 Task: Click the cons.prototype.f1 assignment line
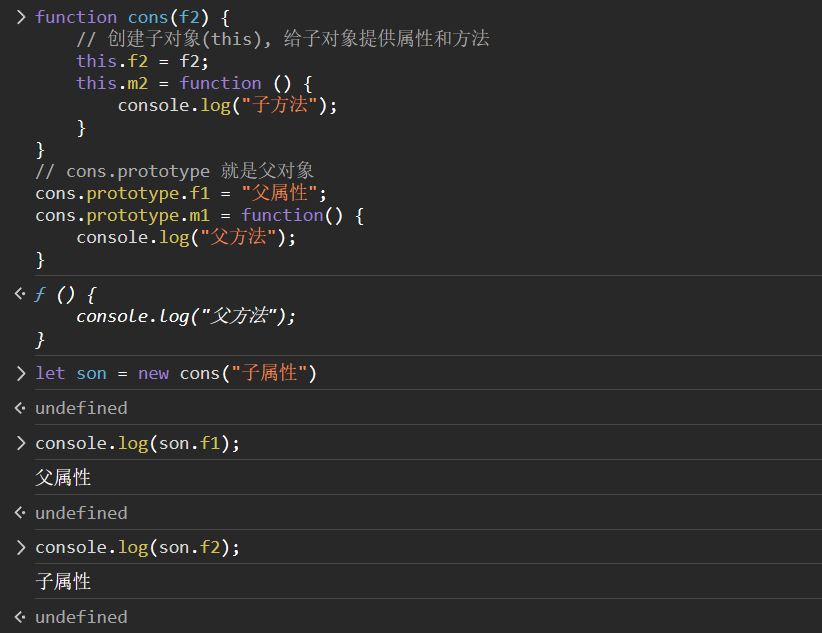coord(181,193)
